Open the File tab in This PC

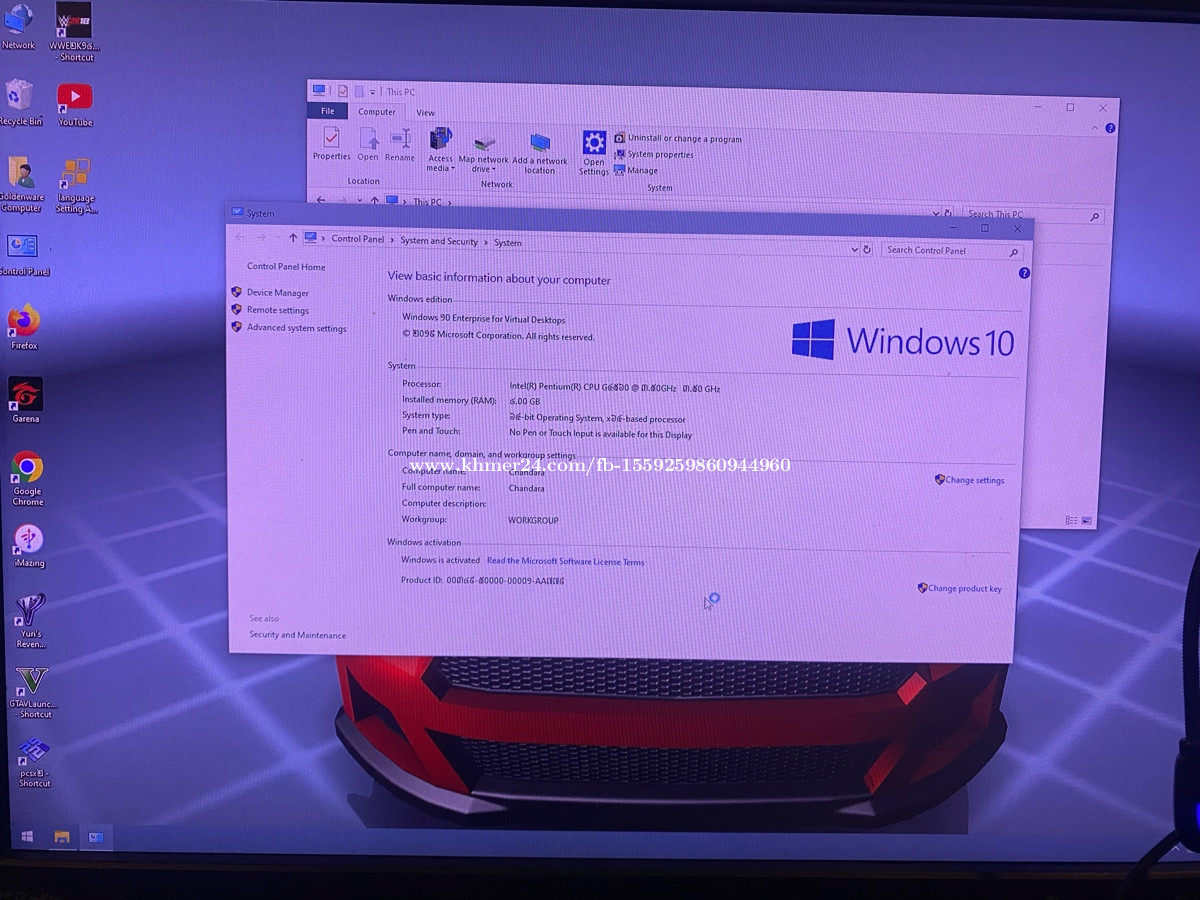coord(328,111)
